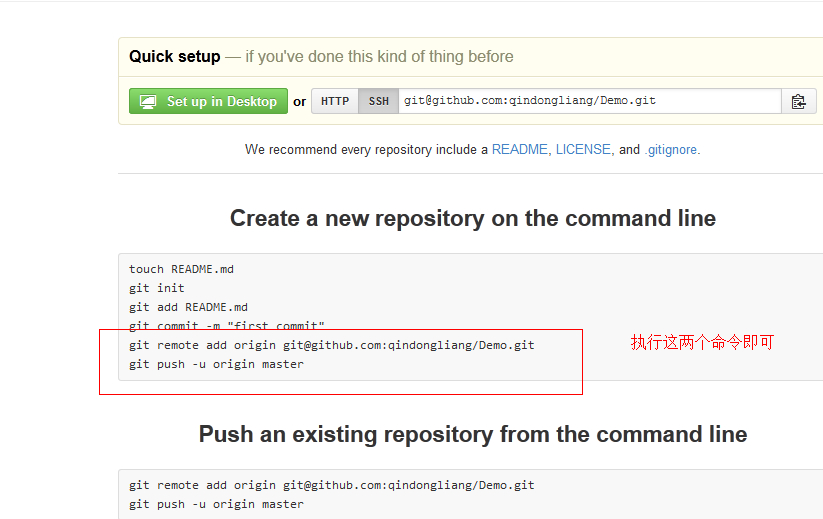Open the README link
823x519 pixels.
coord(520,150)
